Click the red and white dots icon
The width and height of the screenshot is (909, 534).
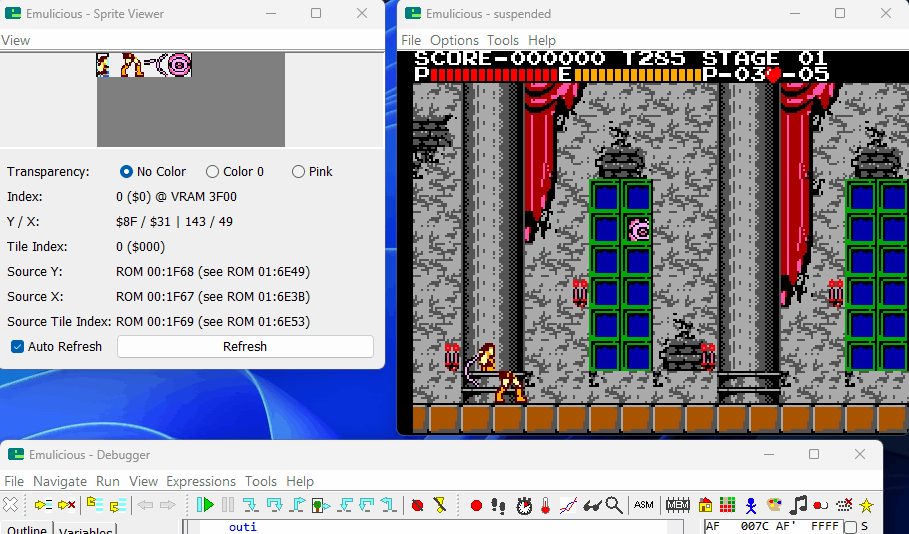pos(820,505)
